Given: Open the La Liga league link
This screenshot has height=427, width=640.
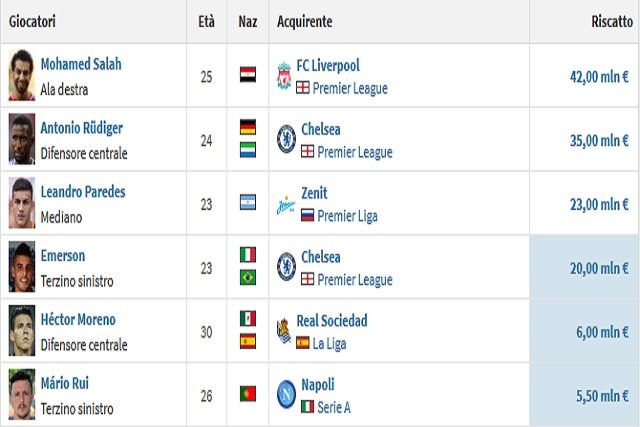Looking at the screenshot, I should coord(329,344).
